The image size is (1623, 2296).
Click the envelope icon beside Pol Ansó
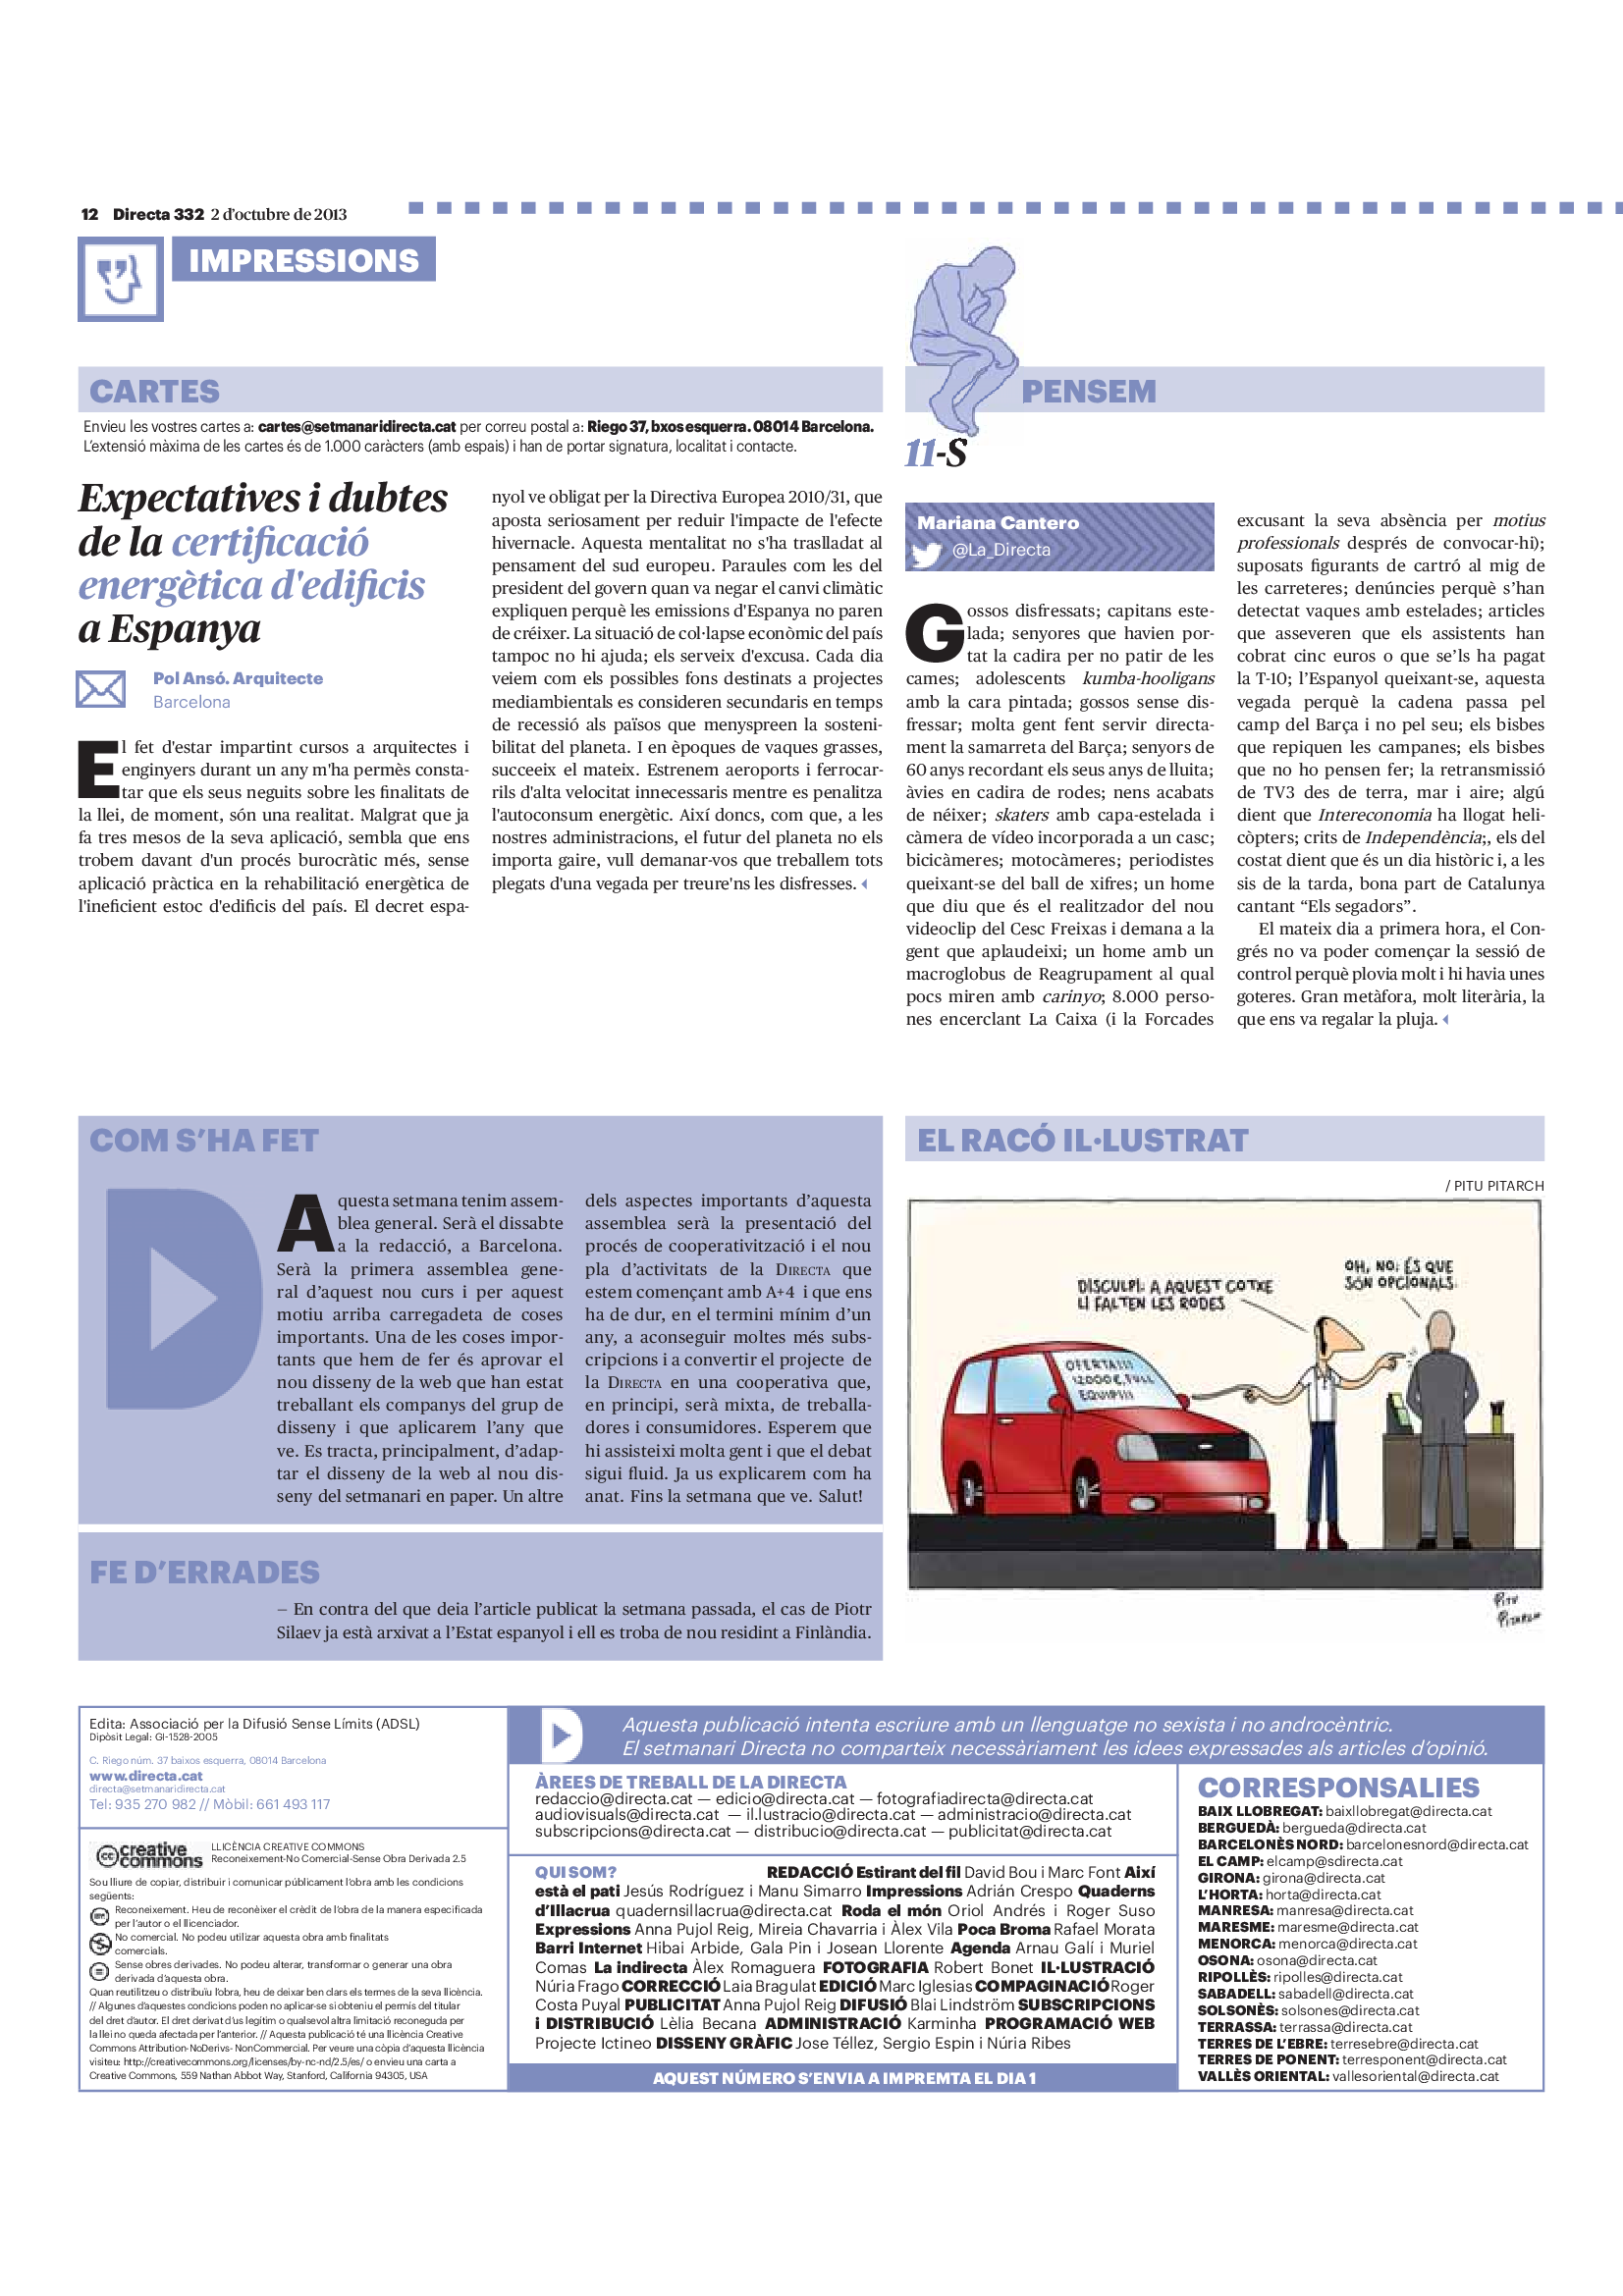click(101, 689)
